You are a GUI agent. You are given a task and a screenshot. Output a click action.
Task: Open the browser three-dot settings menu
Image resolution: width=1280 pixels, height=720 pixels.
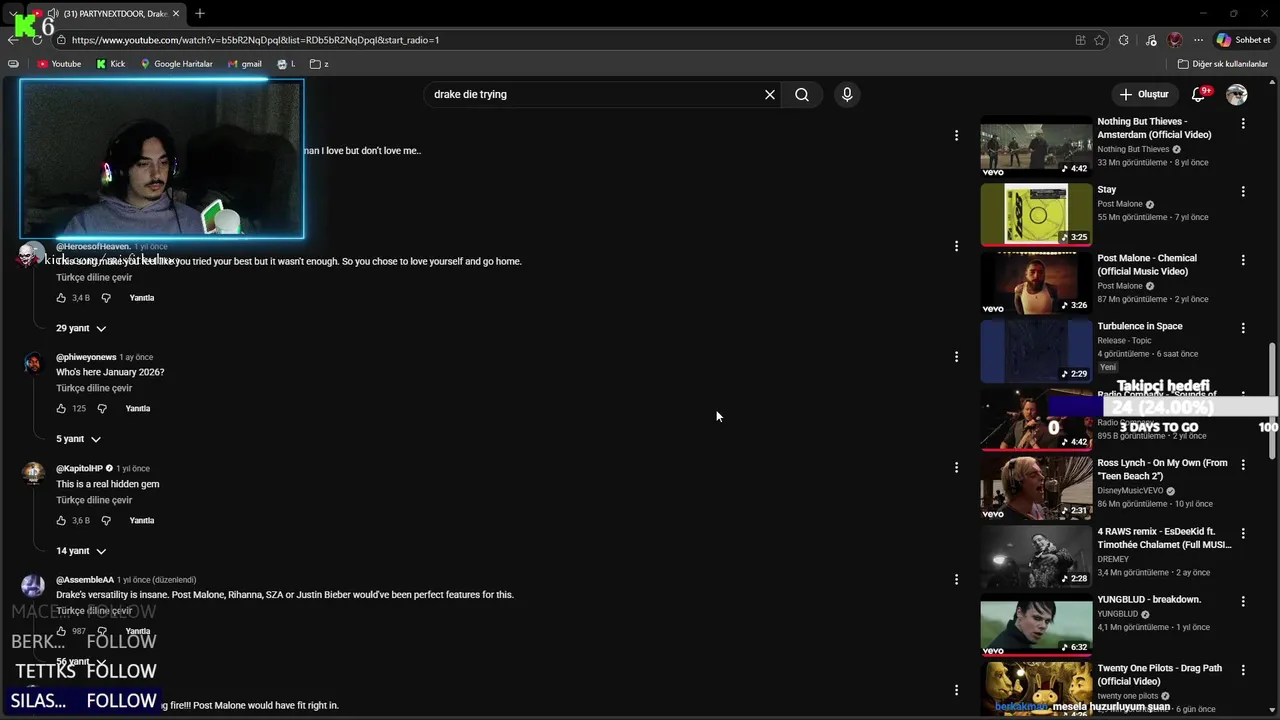[1198, 40]
